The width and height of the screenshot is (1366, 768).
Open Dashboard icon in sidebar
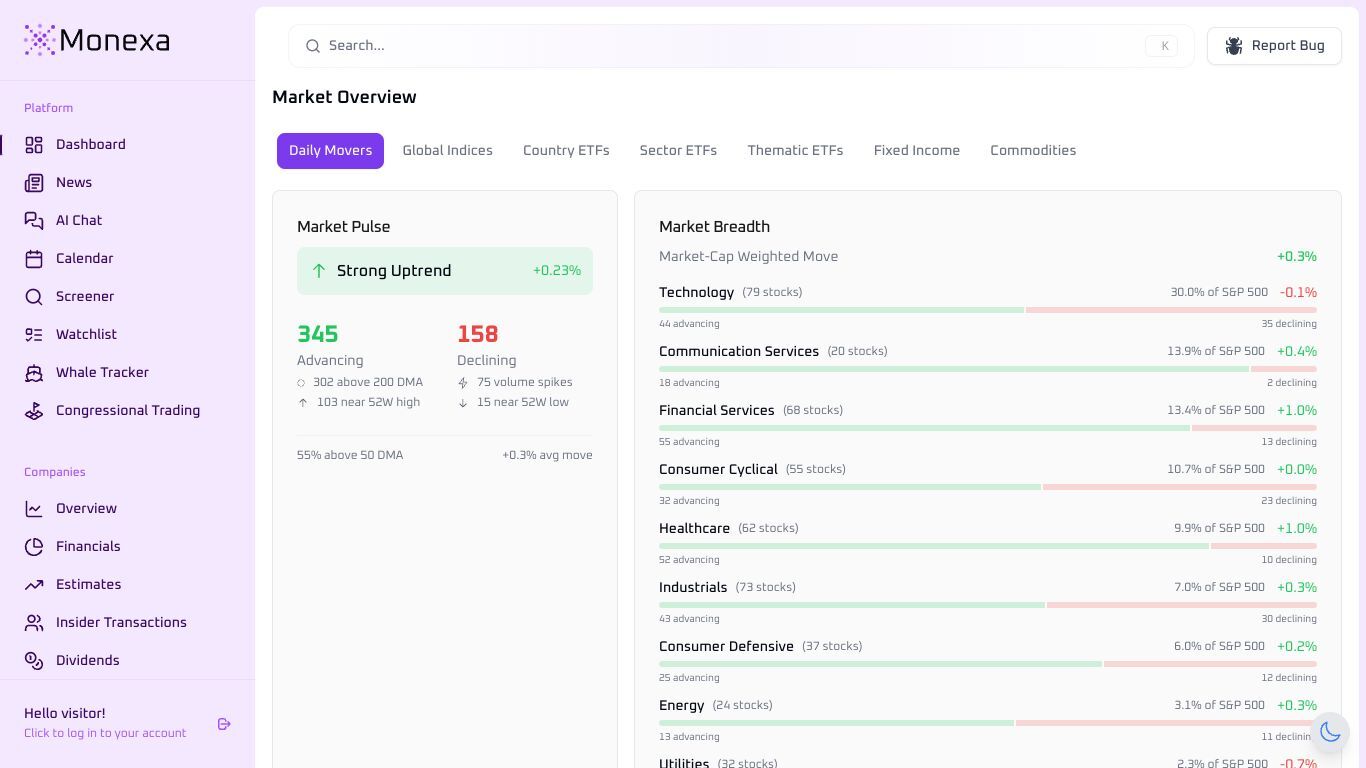point(34,145)
